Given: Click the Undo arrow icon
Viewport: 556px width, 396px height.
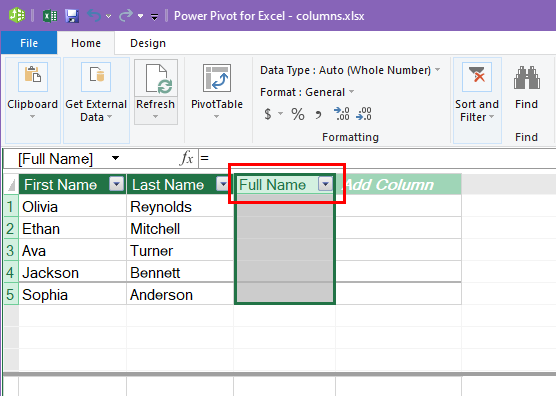Looking at the screenshot, I should (x=94, y=16).
